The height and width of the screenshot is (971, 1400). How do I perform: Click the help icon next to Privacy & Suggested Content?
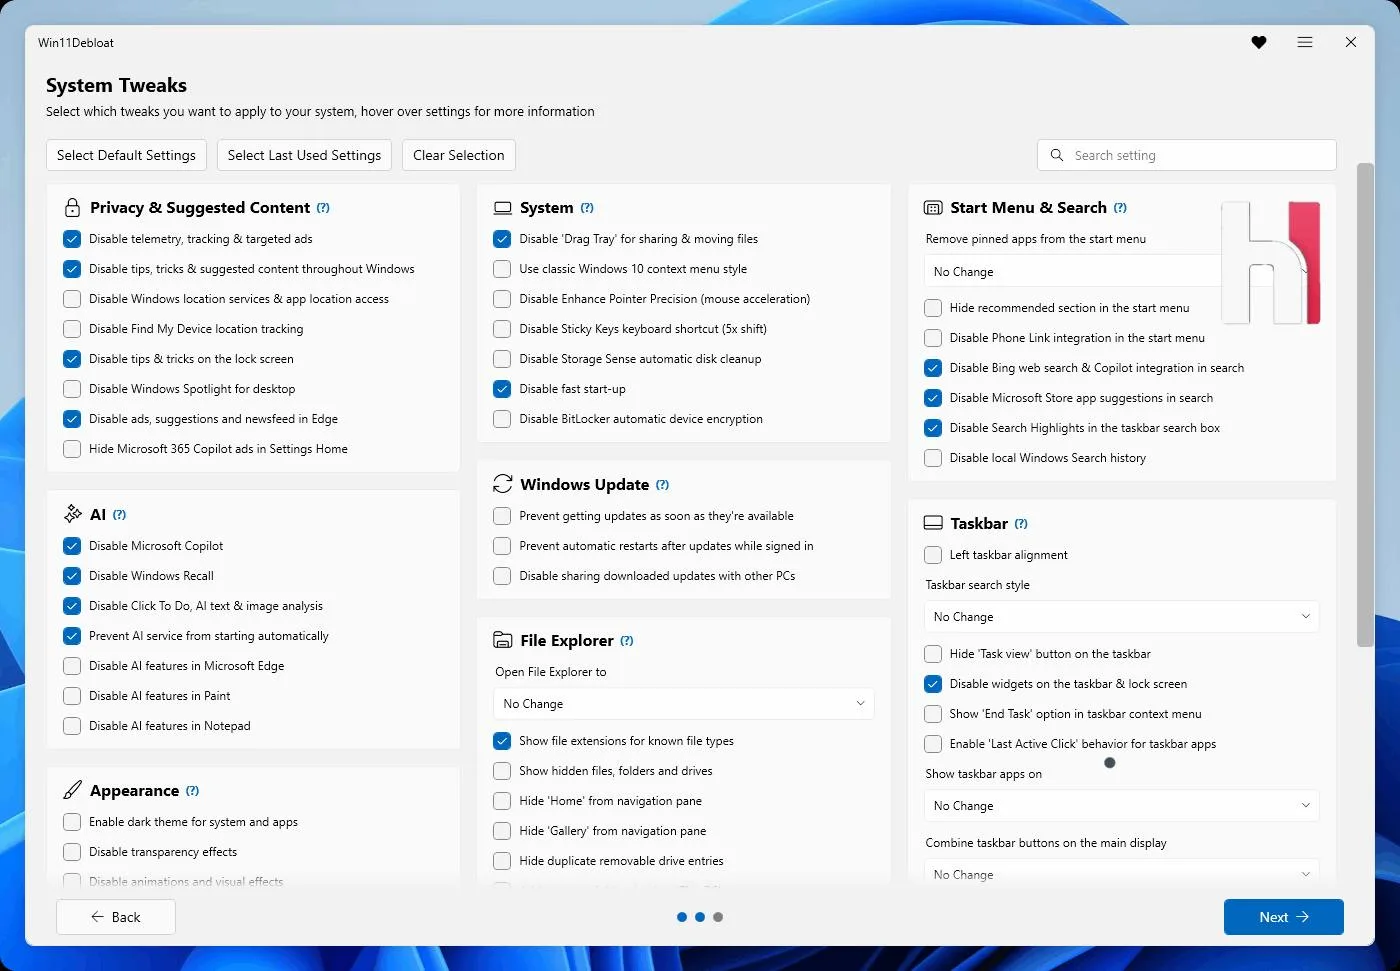[323, 208]
